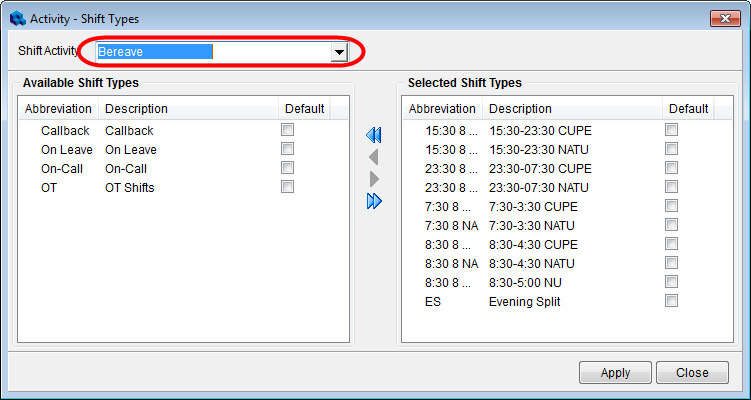Tick Default checkbox for 8:30-5:00 NU
This screenshot has width=751, height=400.
[671, 282]
